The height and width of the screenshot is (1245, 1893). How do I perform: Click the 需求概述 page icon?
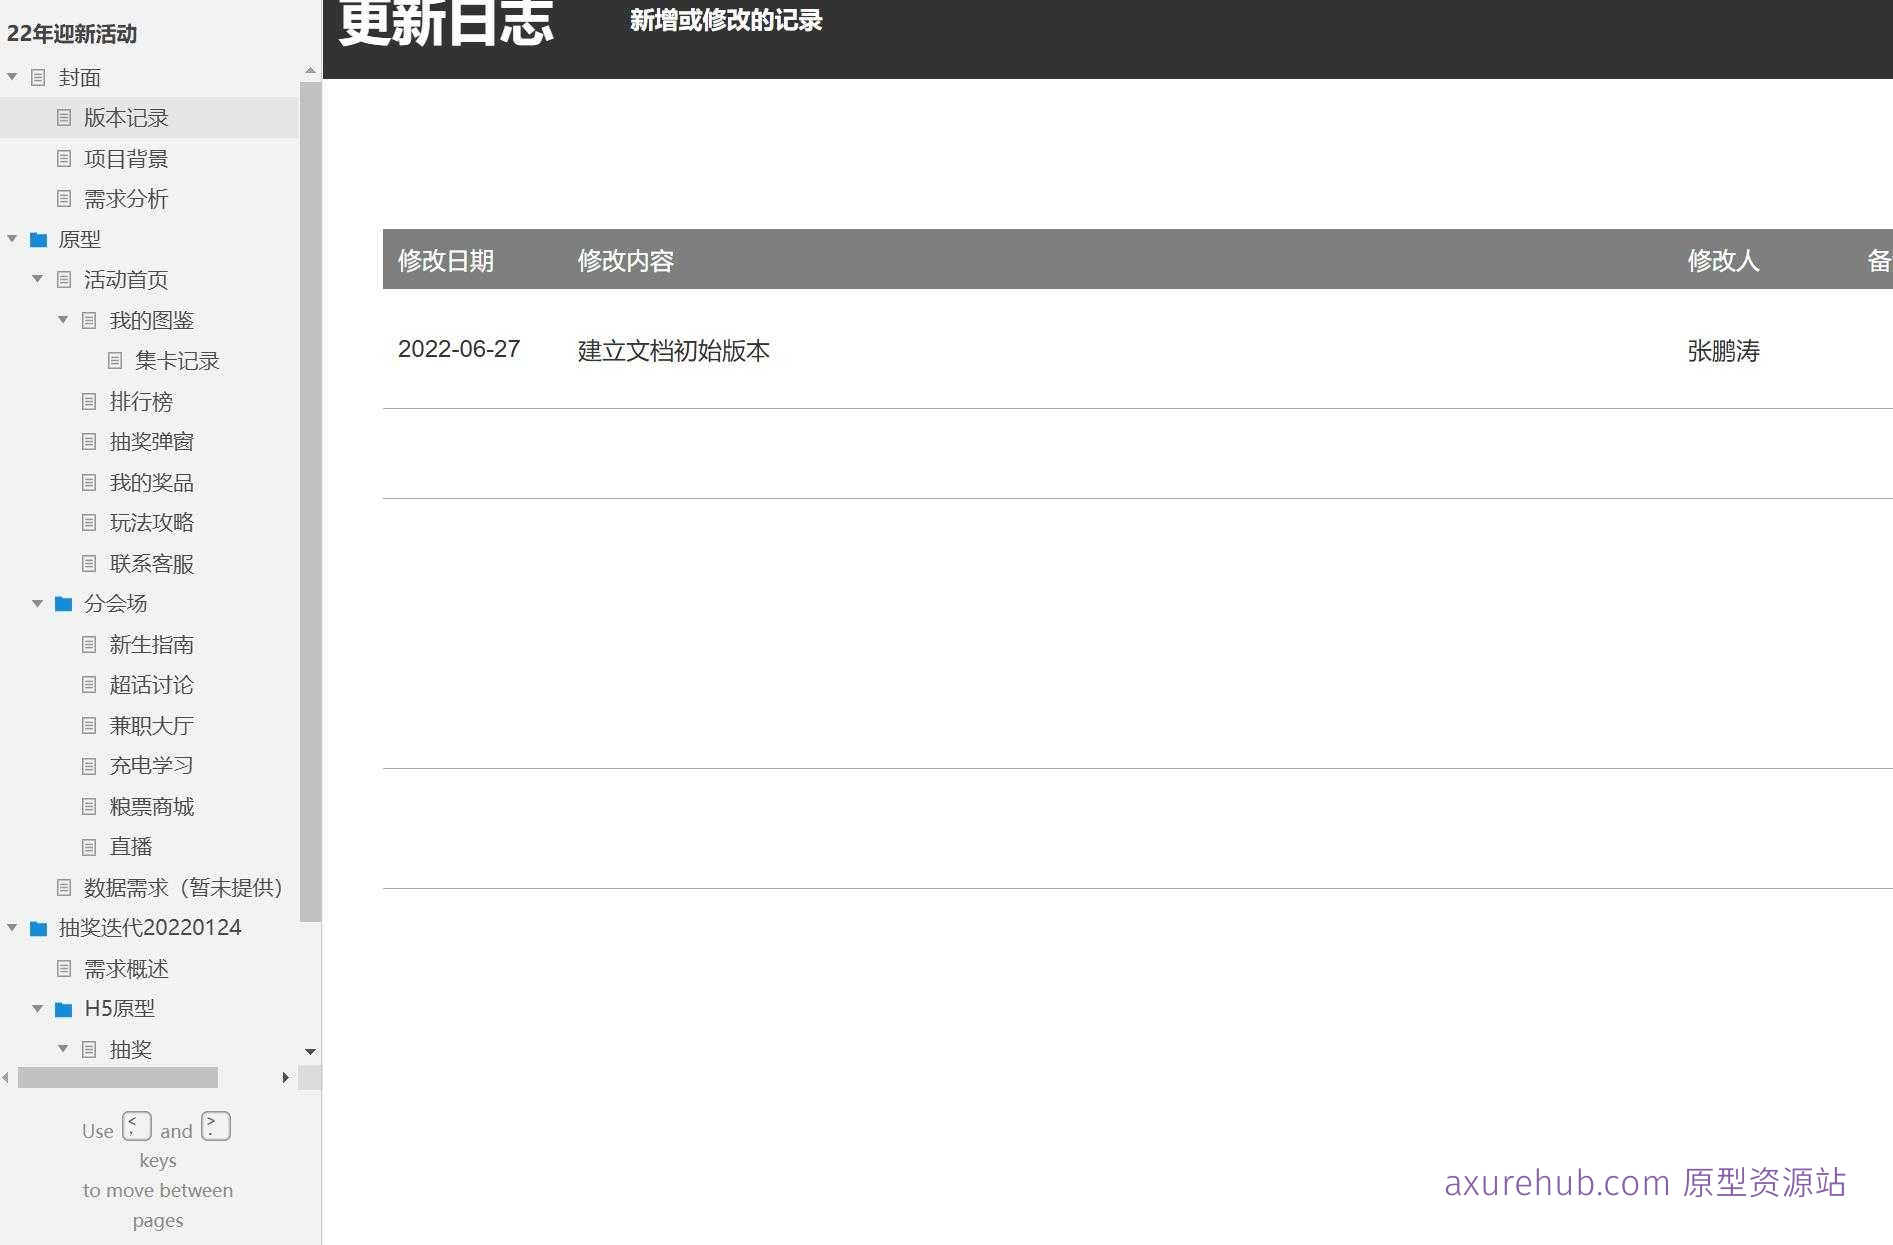point(64,968)
